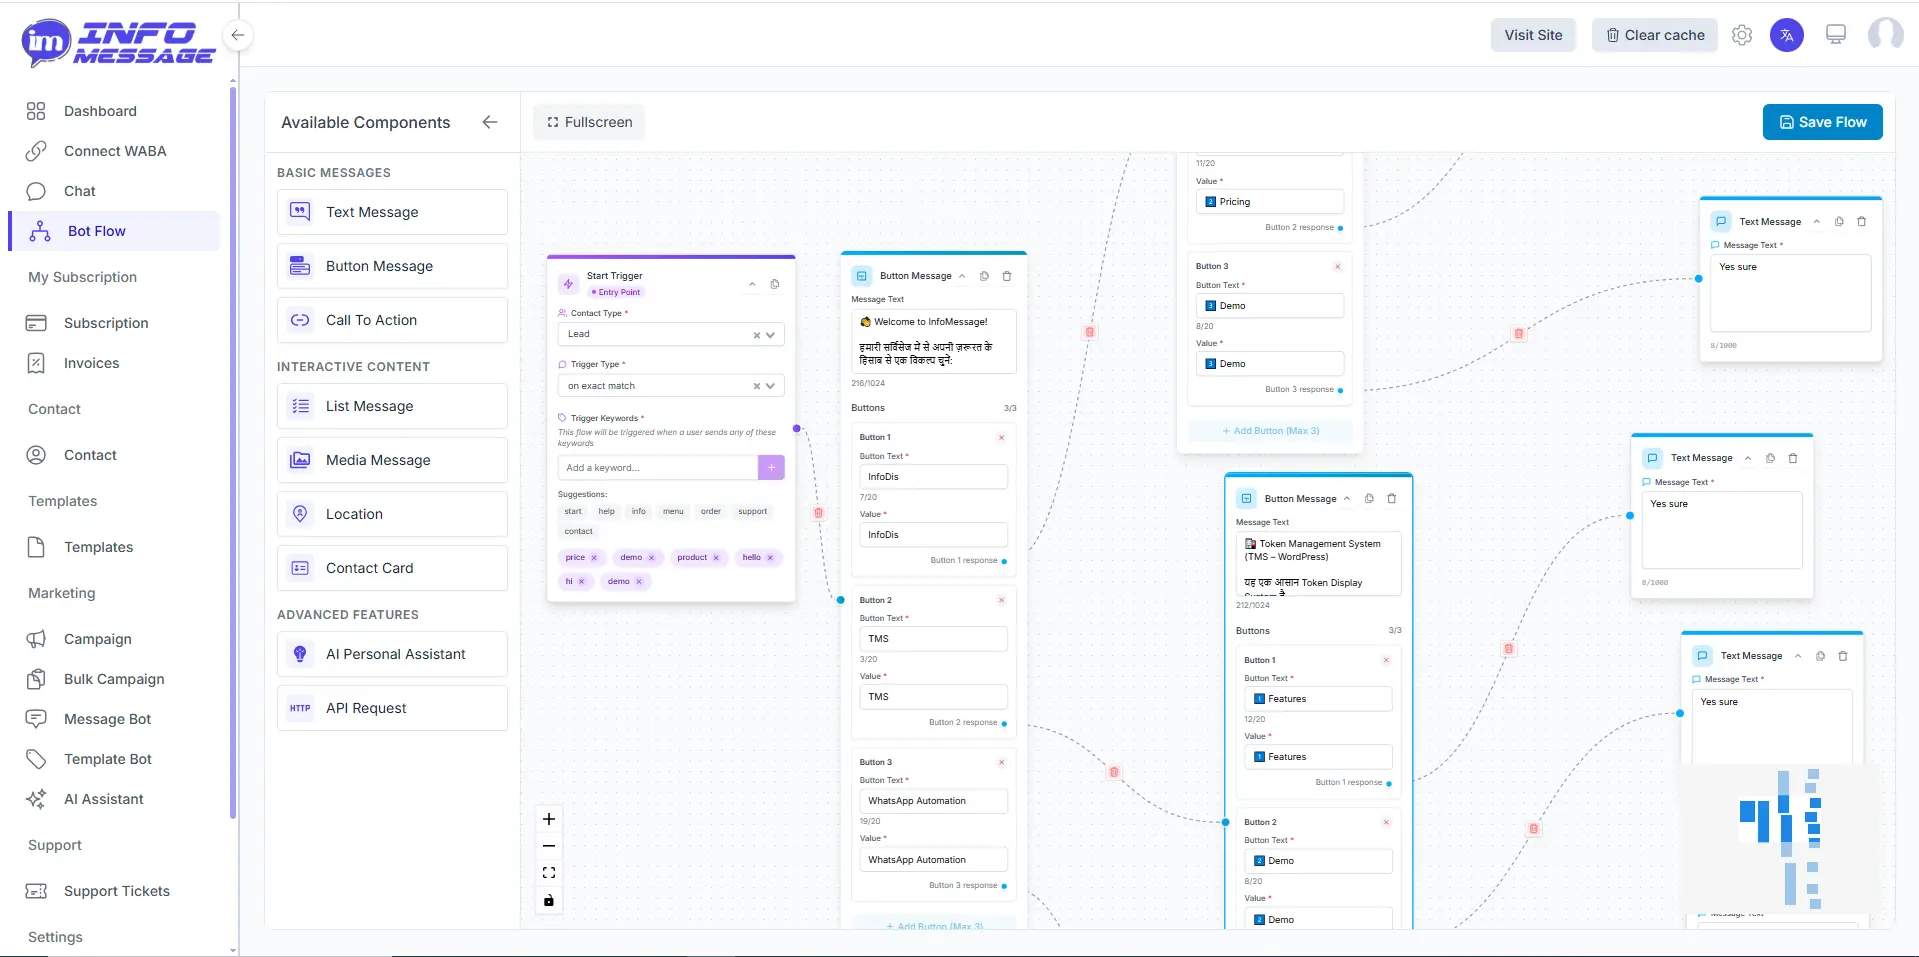Click the Save Flow button
Viewport: 1919px width, 957px height.
1822,122
